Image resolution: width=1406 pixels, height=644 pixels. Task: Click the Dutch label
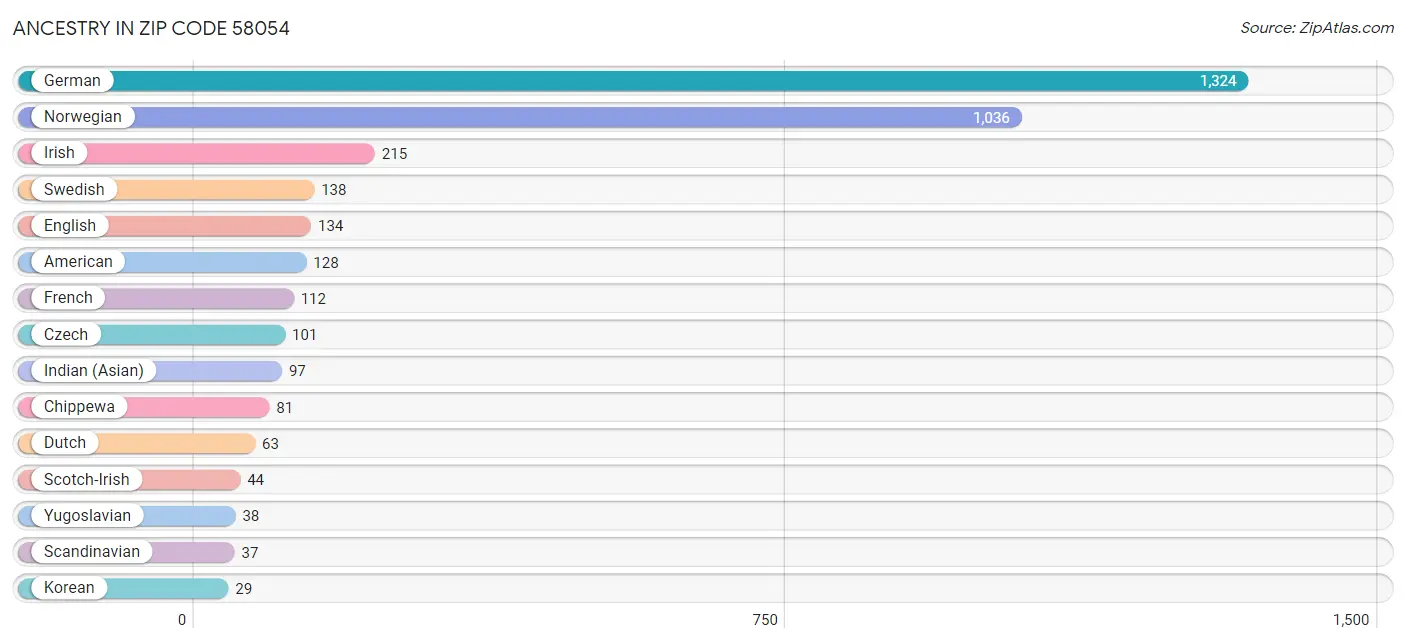pos(65,443)
